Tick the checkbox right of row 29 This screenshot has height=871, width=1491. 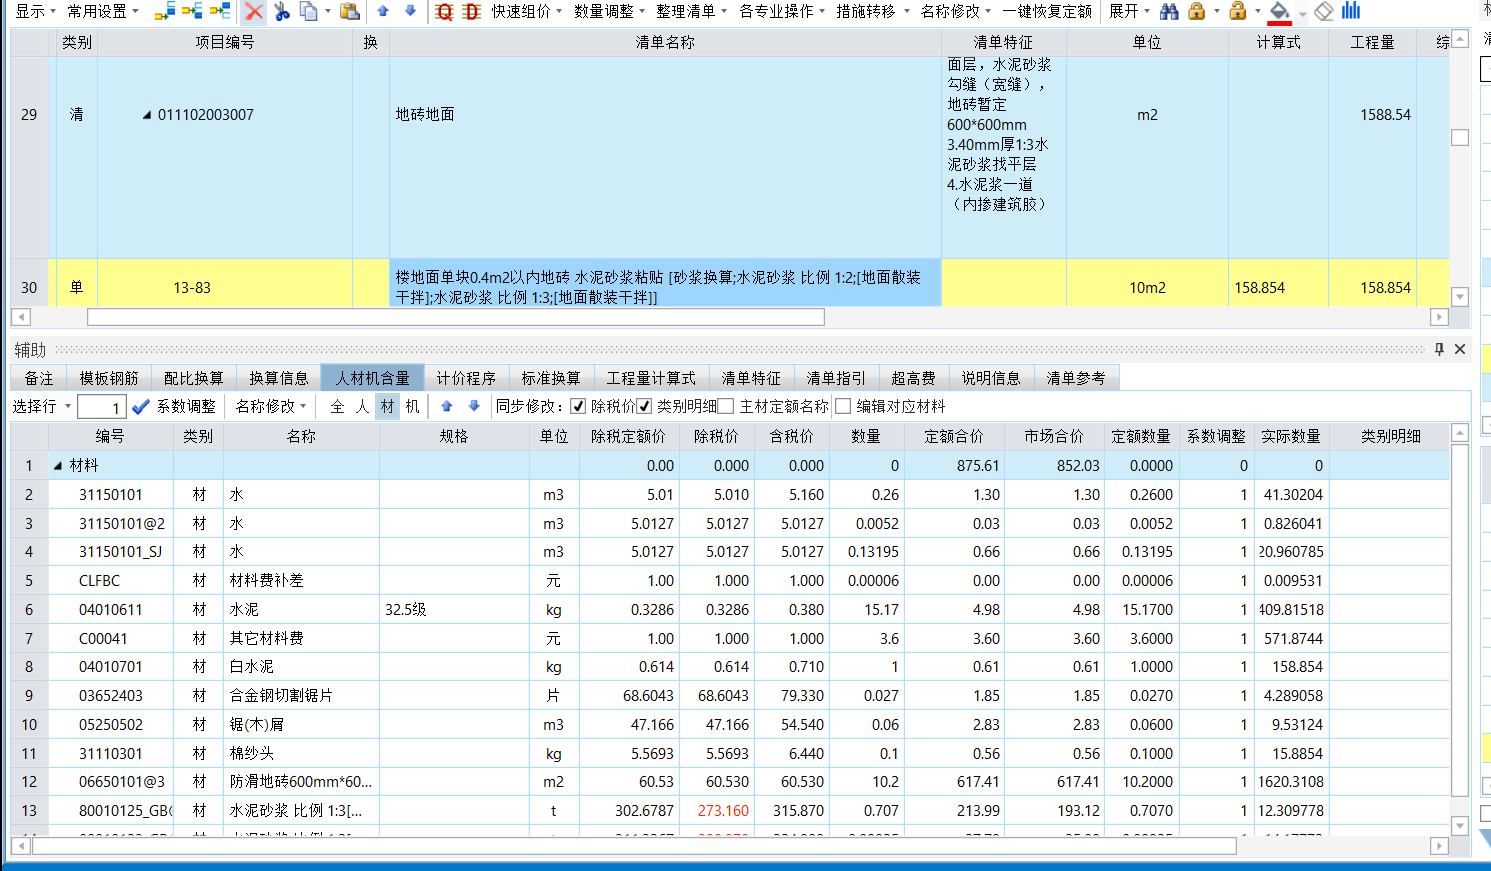tap(1460, 137)
